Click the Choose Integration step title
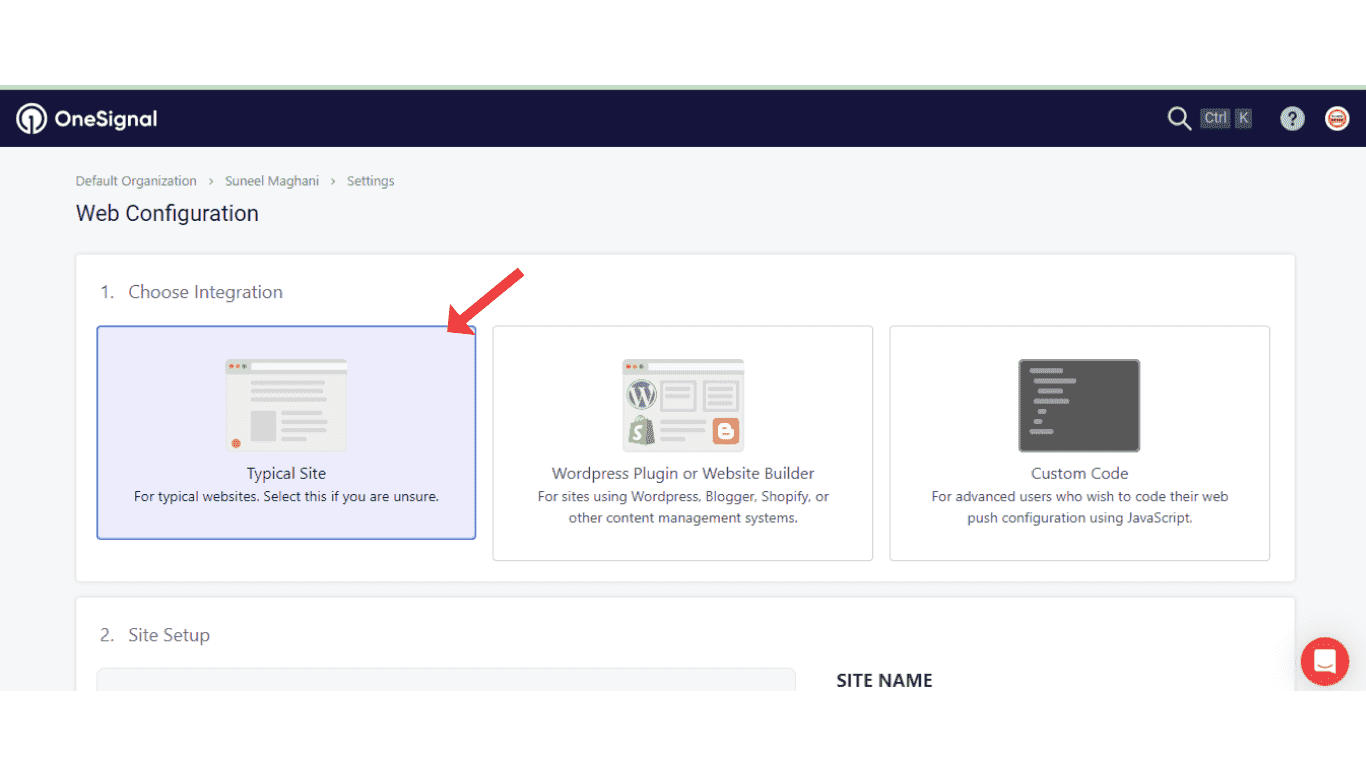The height and width of the screenshot is (768, 1366). (205, 292)
